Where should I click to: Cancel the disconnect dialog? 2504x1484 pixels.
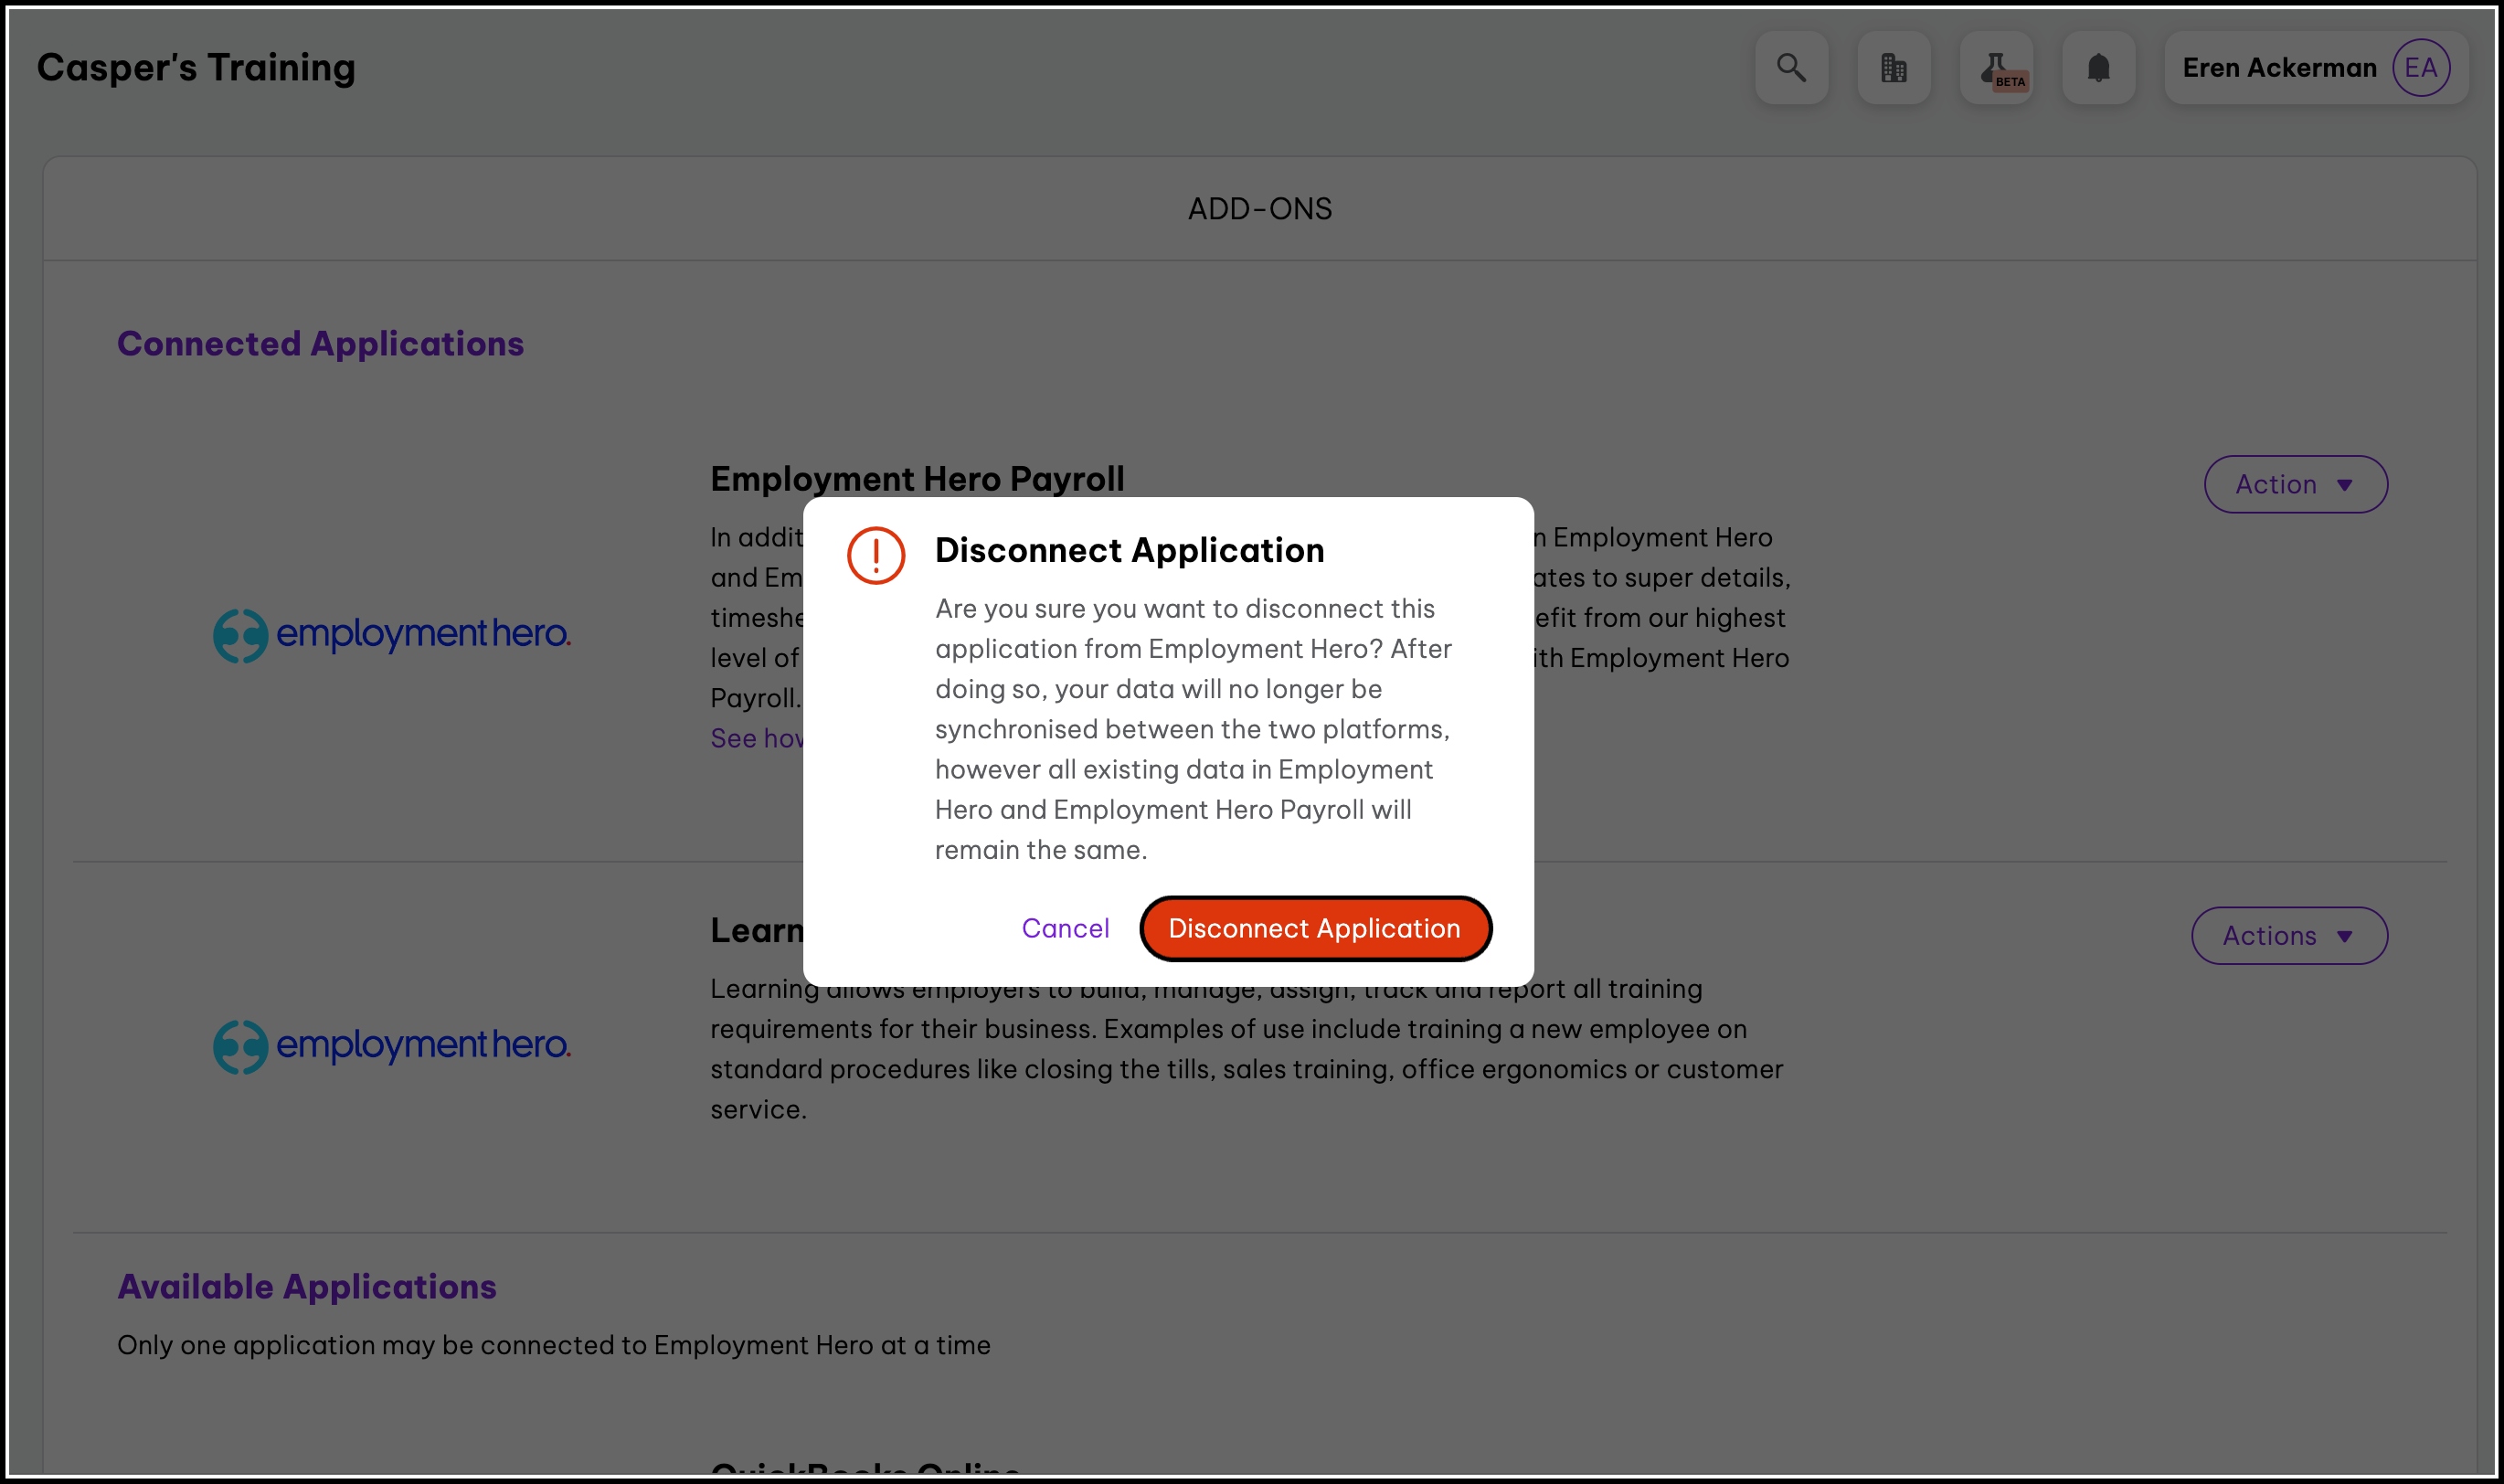[1065, 928]
